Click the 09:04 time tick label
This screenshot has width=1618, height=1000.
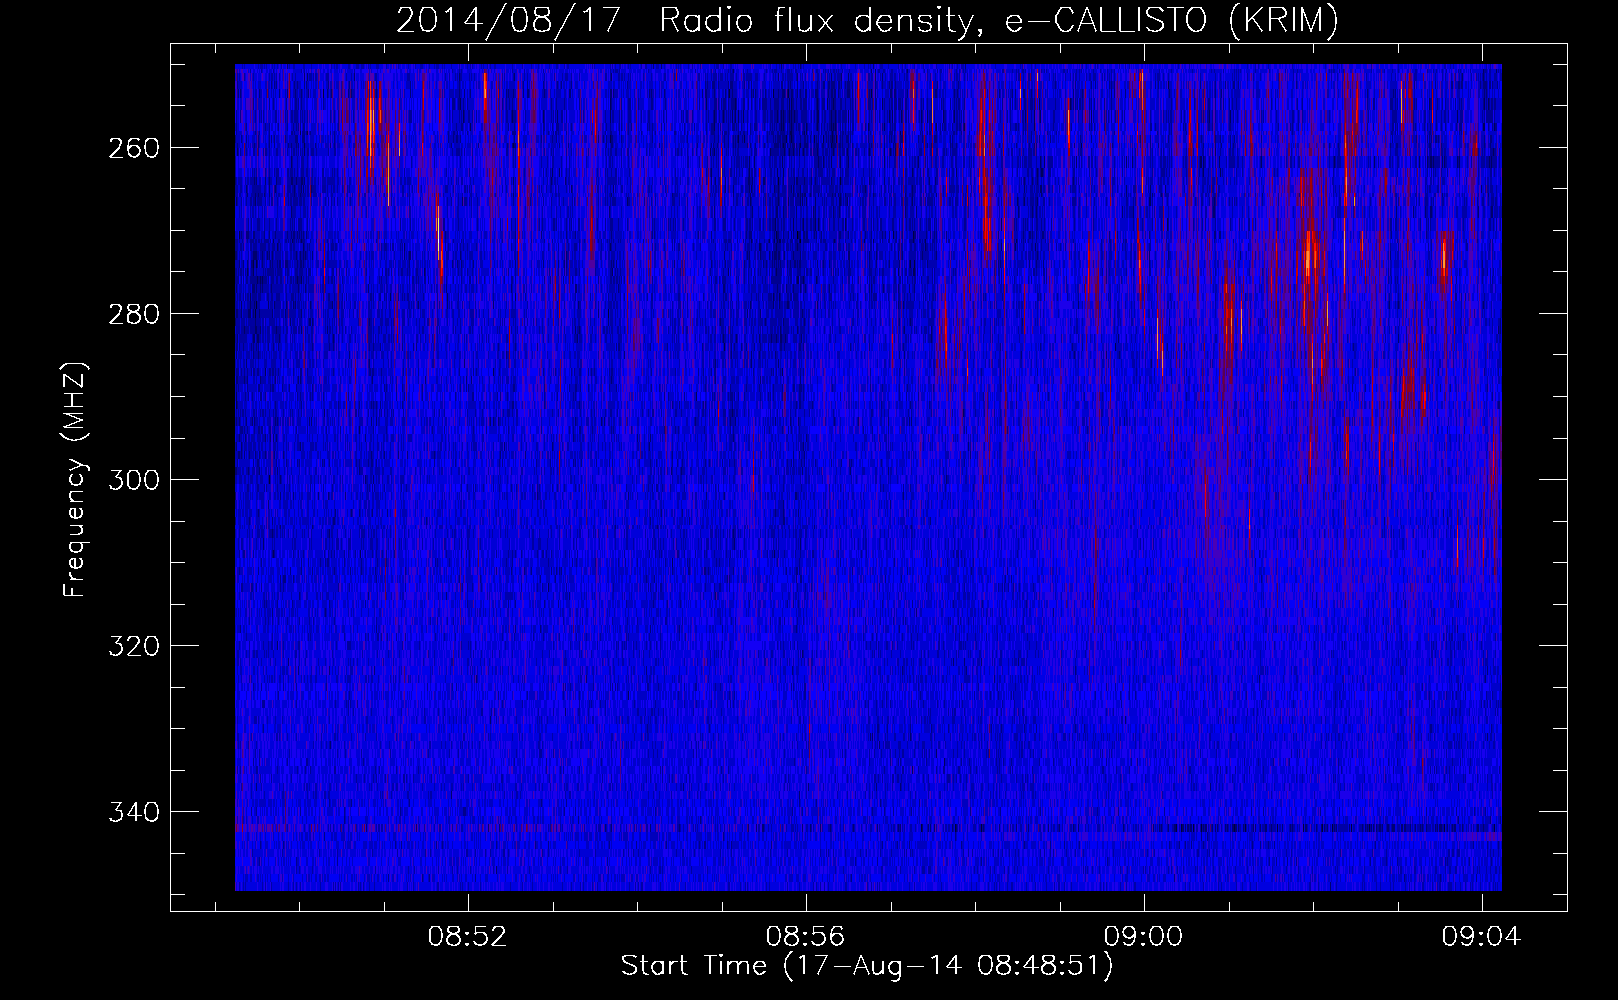(x=1481, y=937)
